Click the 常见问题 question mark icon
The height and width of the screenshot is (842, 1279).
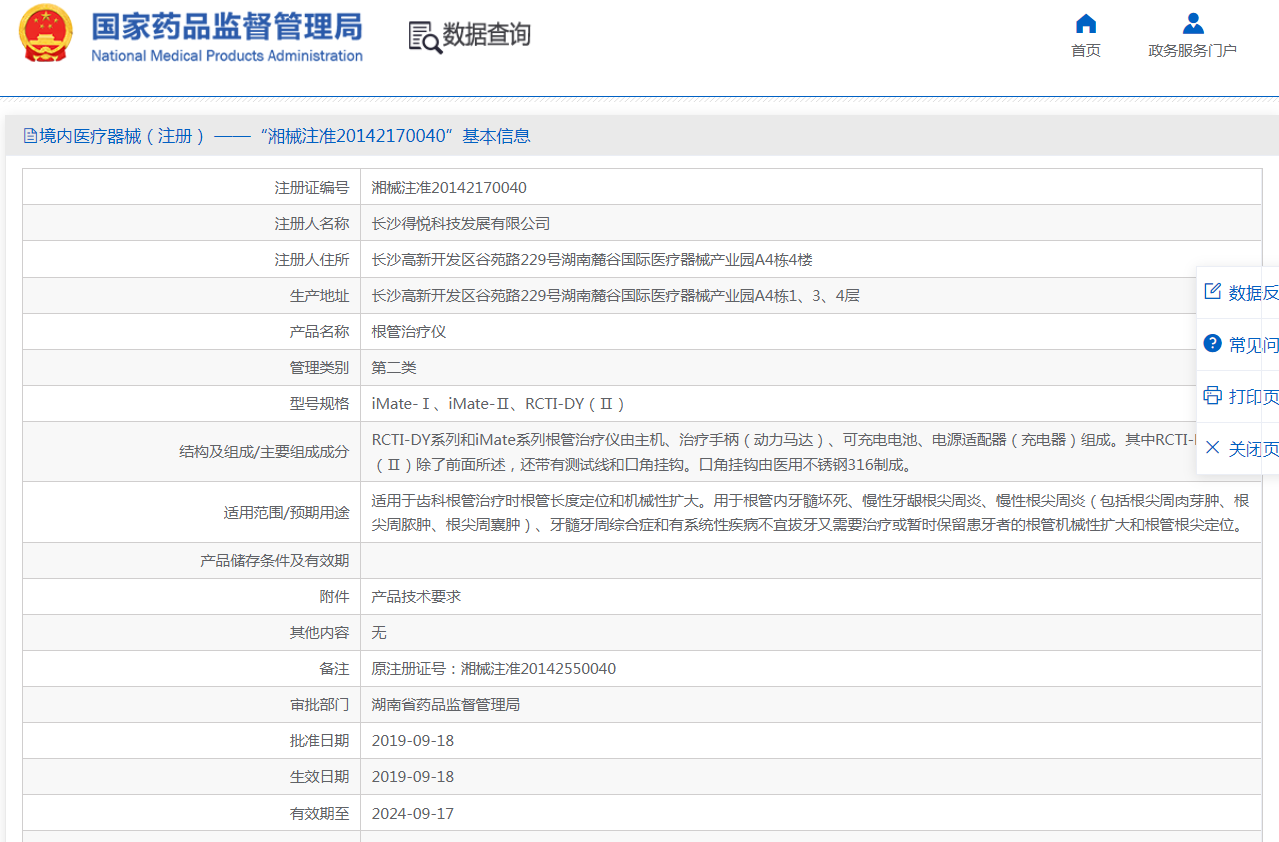pos(1213,344)
